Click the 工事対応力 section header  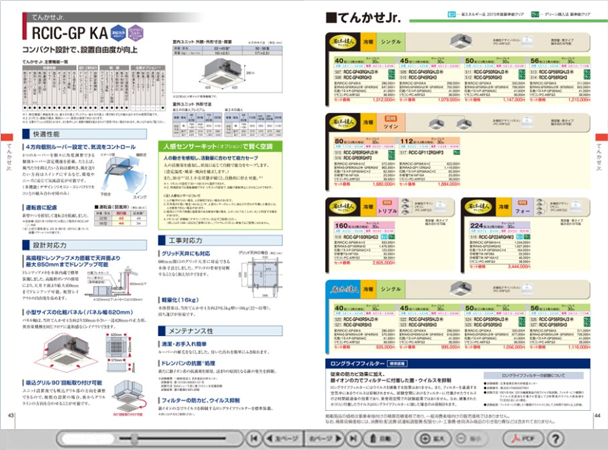tap(220, 240)
